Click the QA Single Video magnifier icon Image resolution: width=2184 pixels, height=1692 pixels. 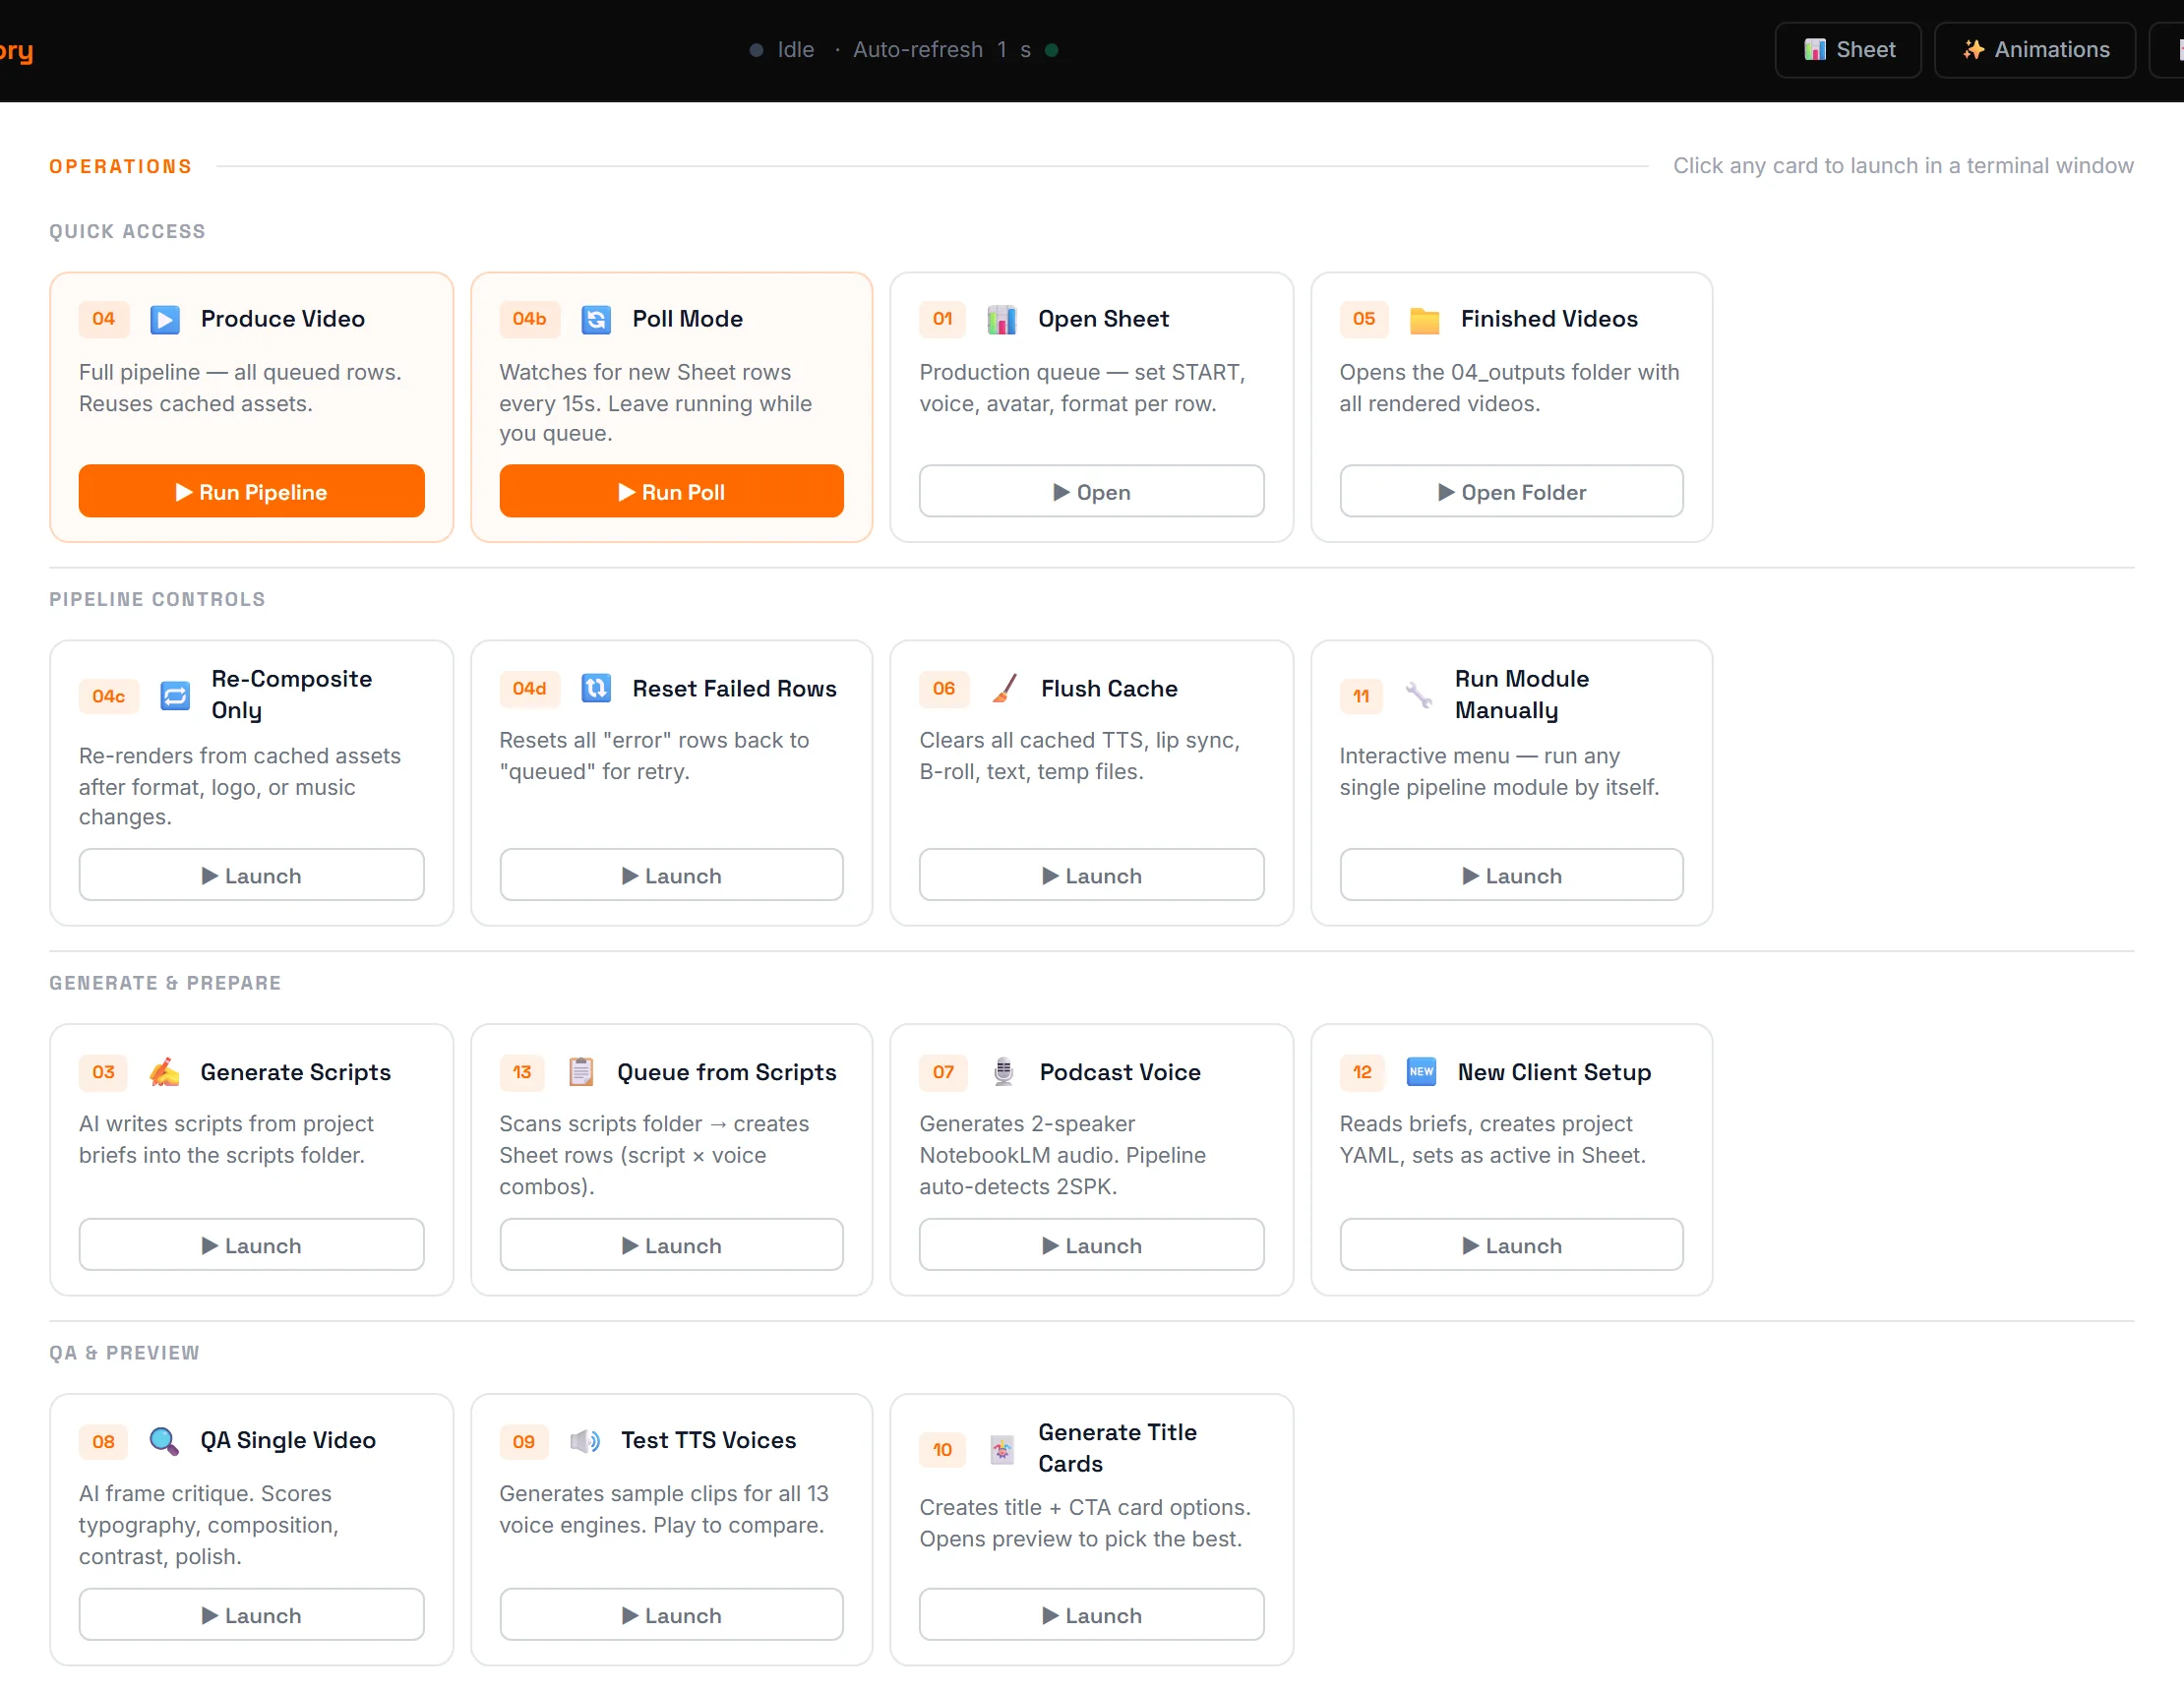click(x=164, y=1441)
